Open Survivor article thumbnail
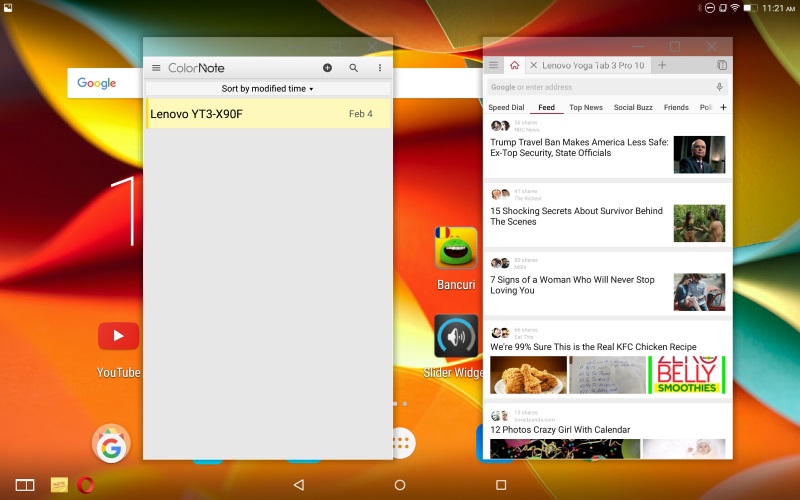The height and width of the screenshot is (500, 800). click(x=699, y=223)
